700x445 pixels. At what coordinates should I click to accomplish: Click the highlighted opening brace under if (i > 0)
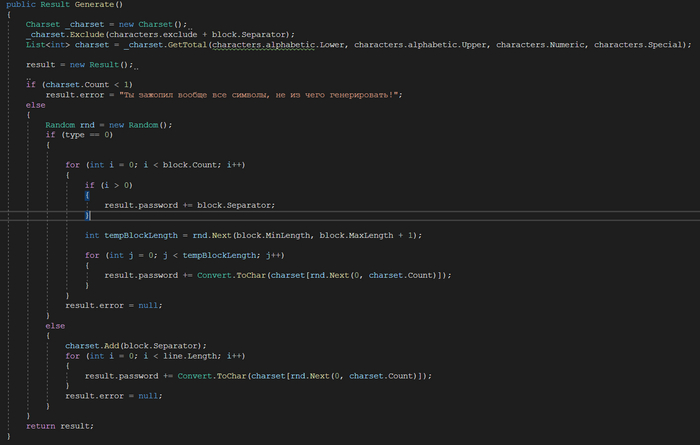[87, 195]
